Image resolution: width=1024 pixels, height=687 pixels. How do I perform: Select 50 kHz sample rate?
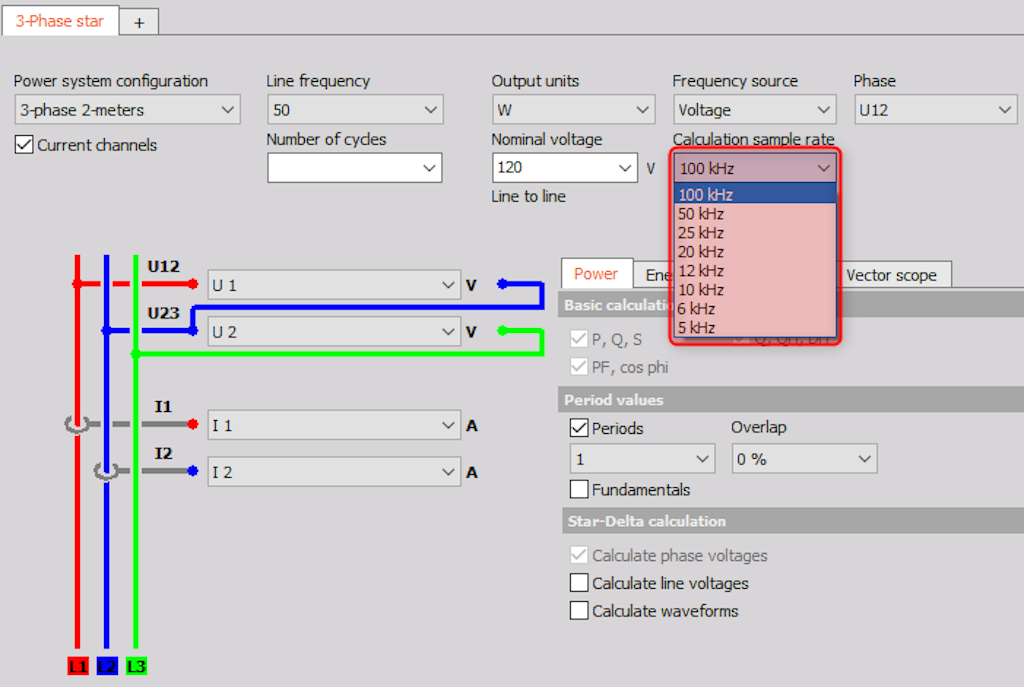click(755, 214)
